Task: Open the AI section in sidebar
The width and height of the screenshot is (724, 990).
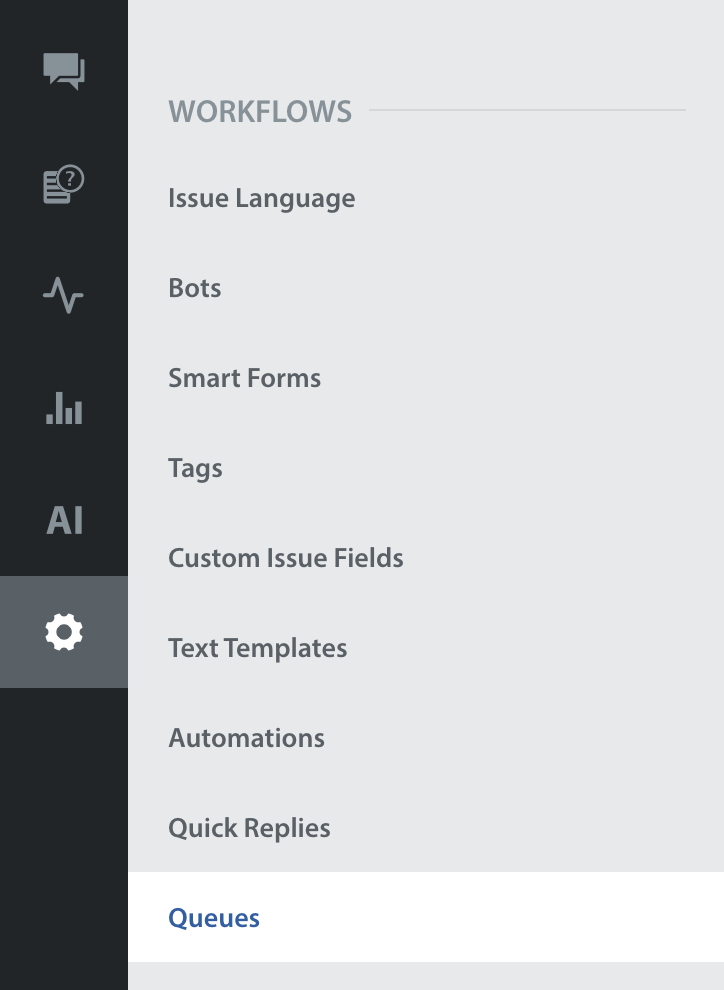Action: click(x=64, y=520)
